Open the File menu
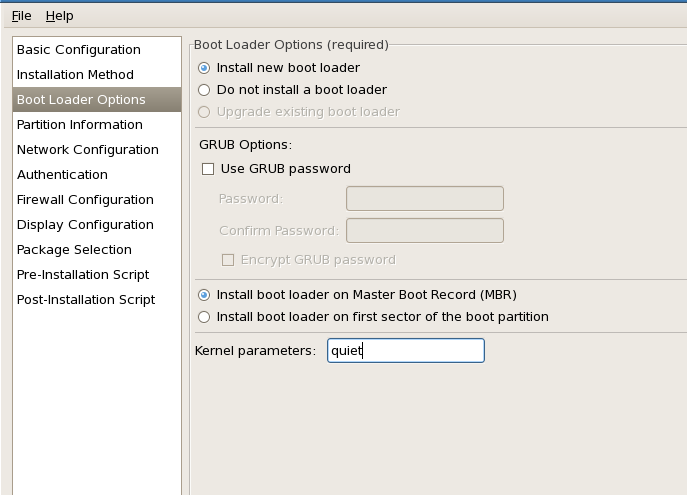687x495 pixels. tap(21, 16)
